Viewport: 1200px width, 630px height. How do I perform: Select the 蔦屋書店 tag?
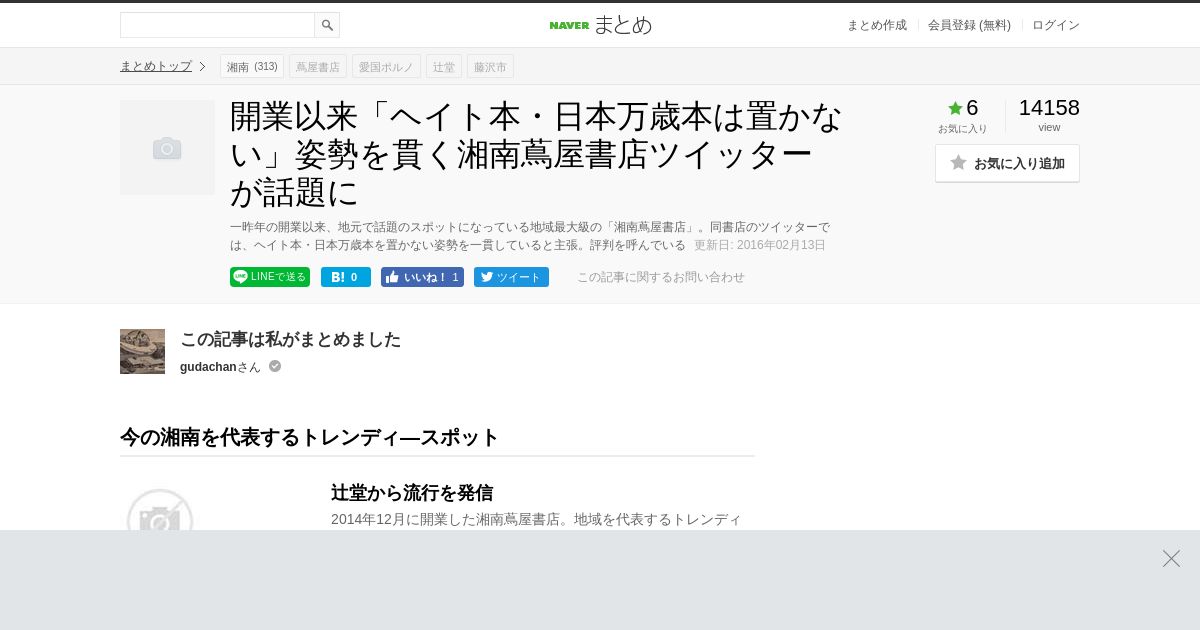click(x=318, y=66)
